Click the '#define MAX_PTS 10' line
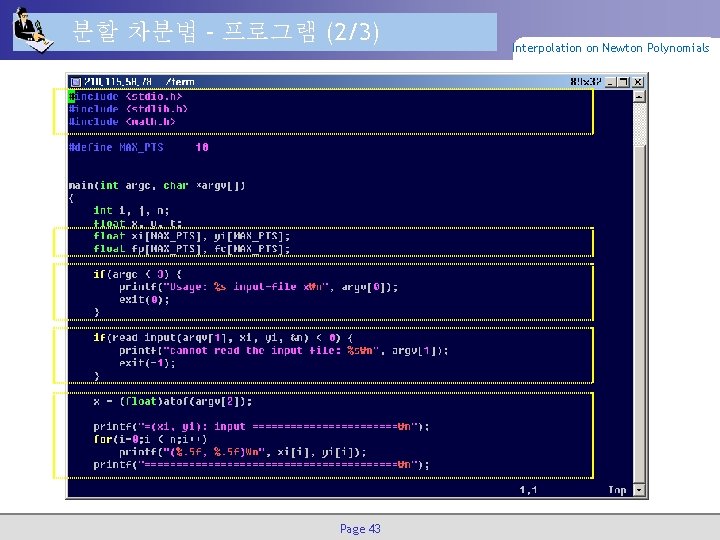This screenshot has height=540, width=720. pyautogui.click(x=138, y=147)
